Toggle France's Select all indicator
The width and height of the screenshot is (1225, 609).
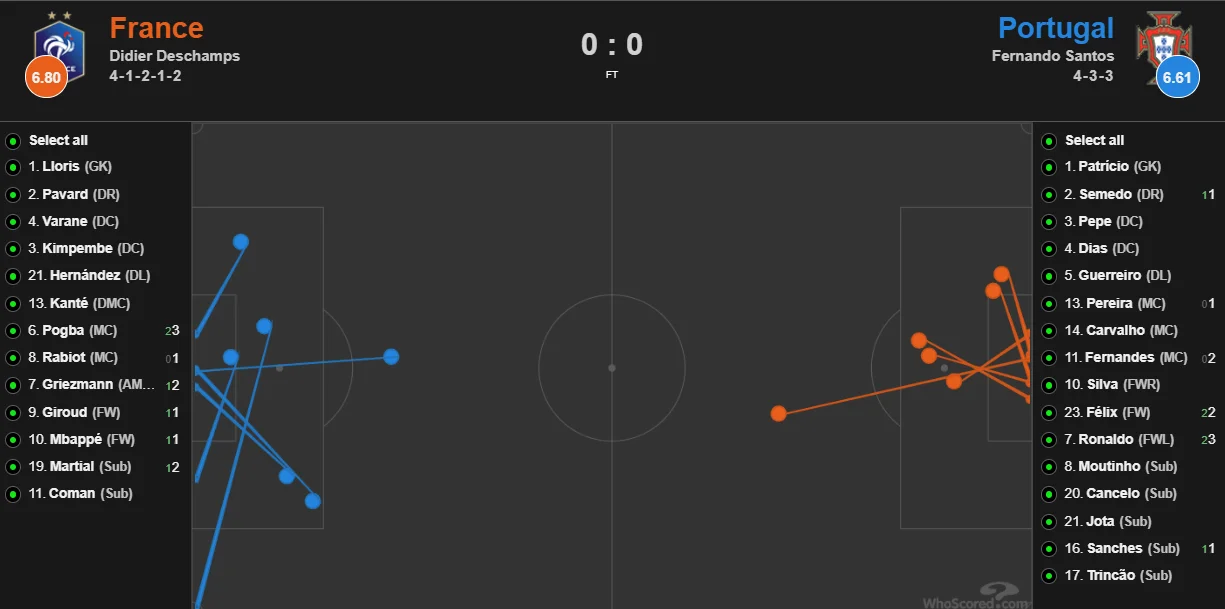[x=13, y=141]
